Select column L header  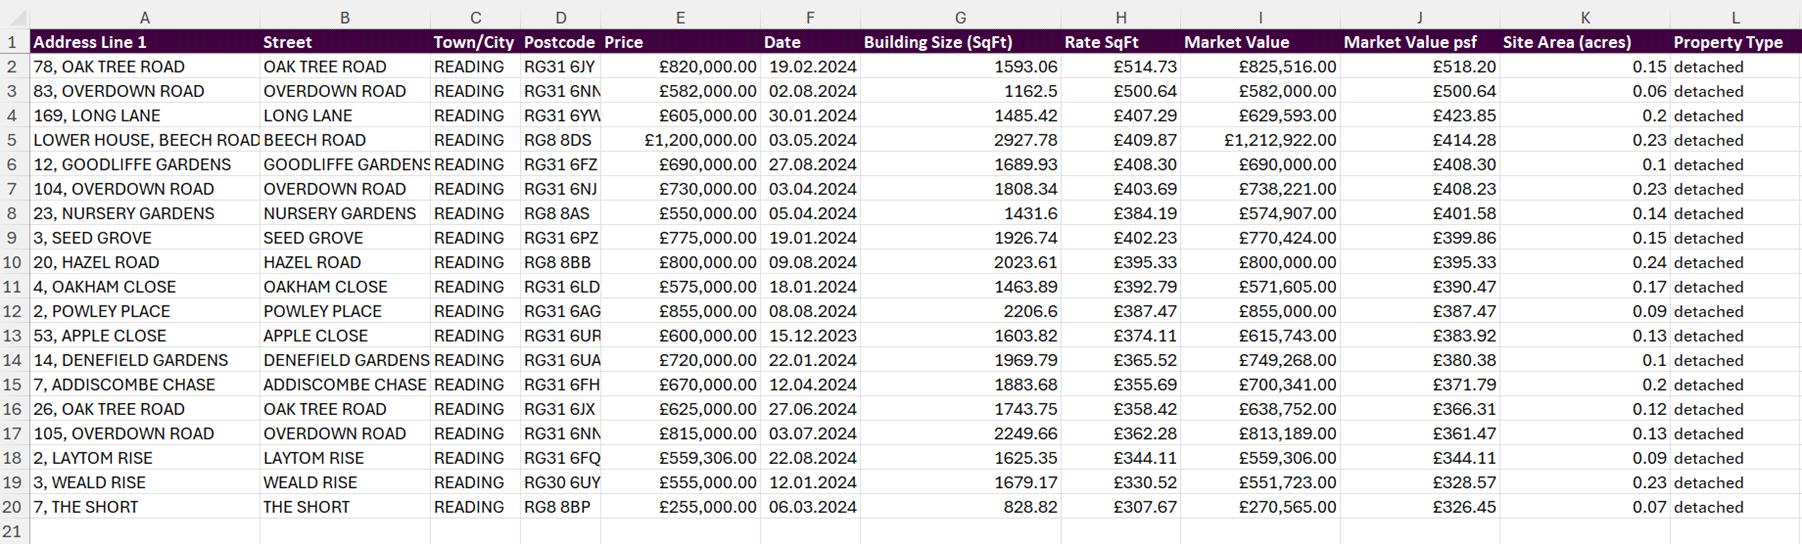click(x=1735, y=17)
